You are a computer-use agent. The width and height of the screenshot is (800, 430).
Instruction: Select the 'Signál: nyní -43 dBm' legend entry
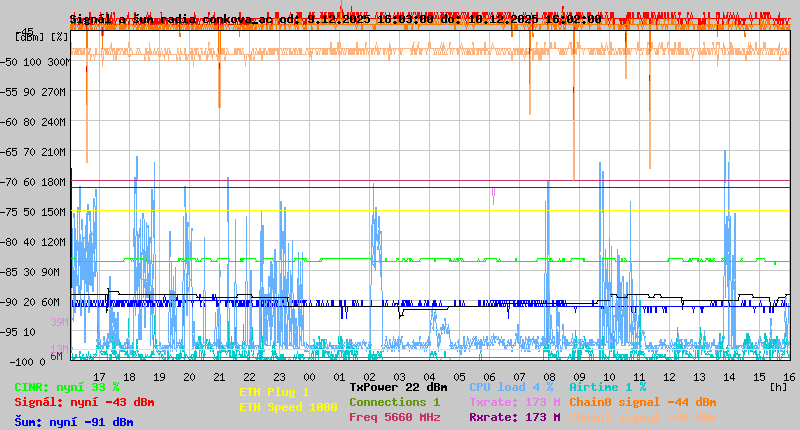[84, 402]
